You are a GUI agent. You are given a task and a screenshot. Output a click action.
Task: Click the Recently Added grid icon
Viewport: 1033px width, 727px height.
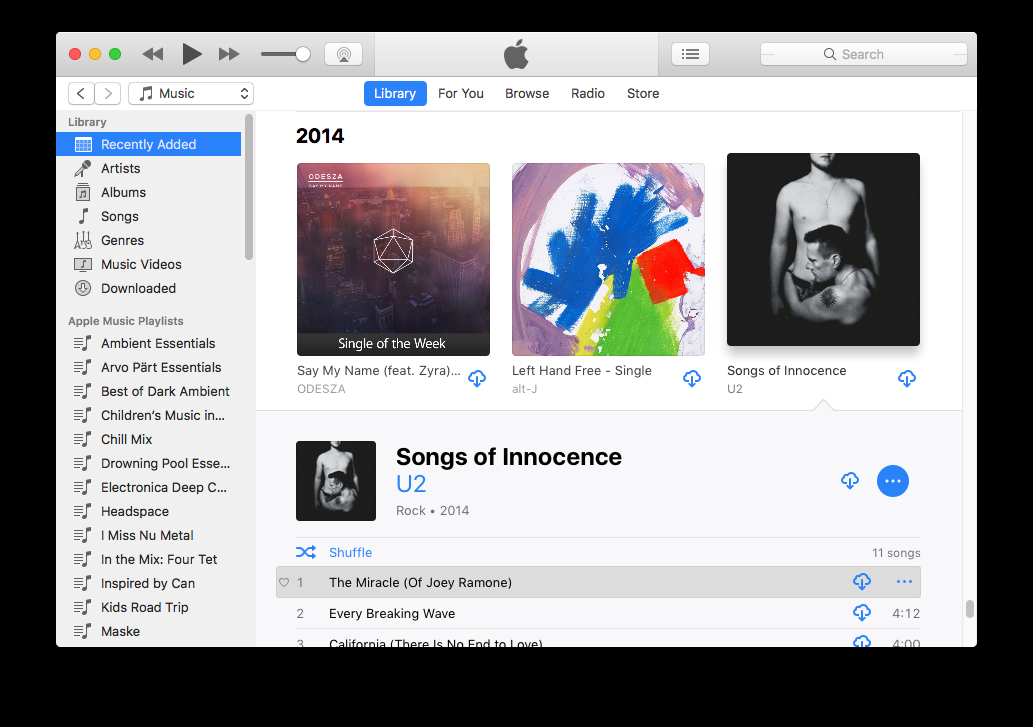coord(83,144)
